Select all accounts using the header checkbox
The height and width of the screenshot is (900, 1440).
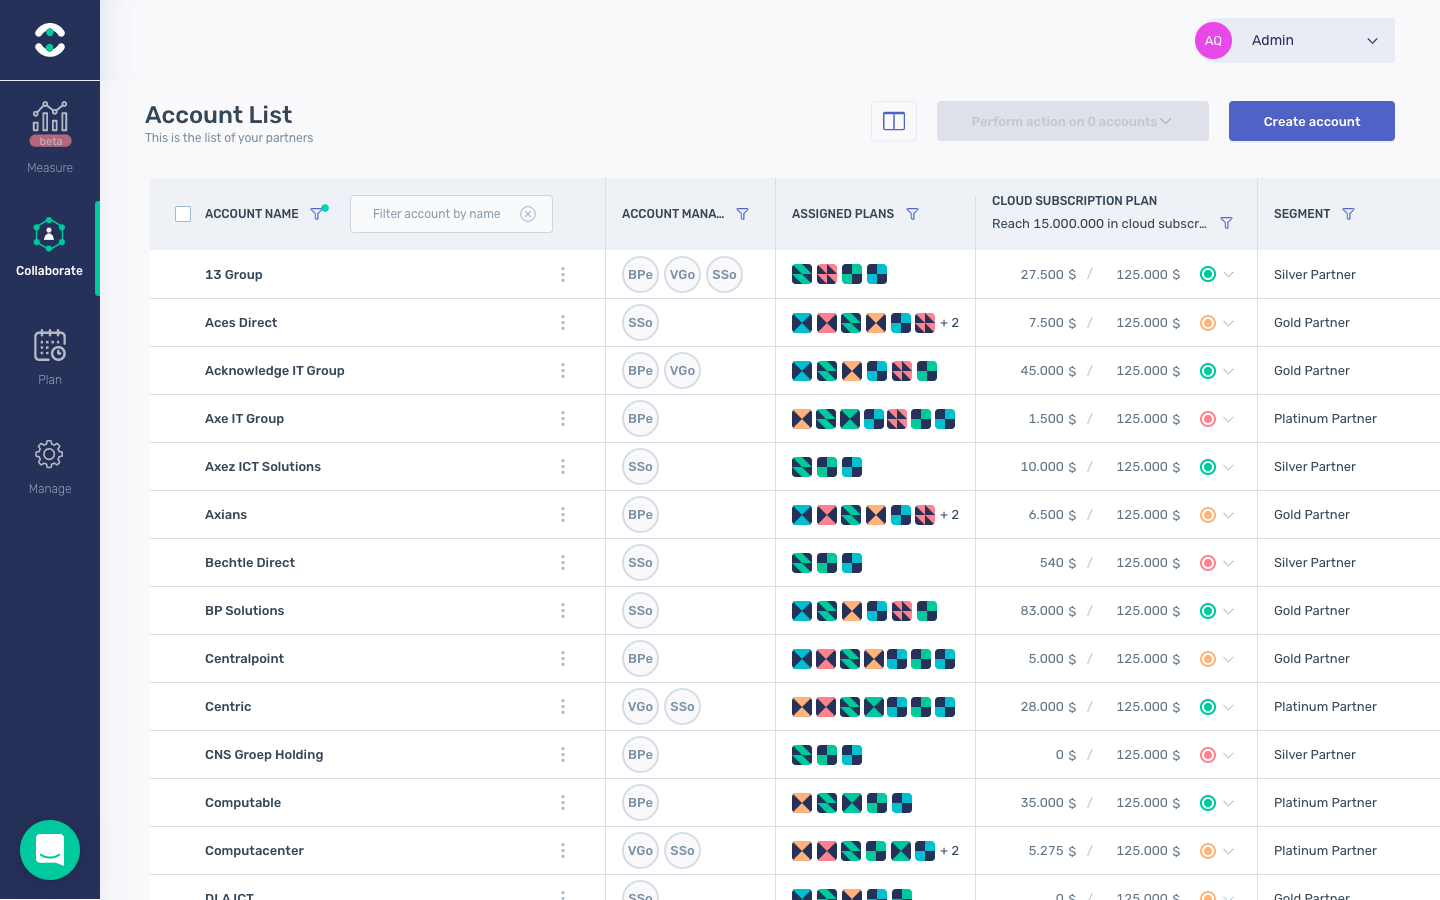click(x=183, y=213)
